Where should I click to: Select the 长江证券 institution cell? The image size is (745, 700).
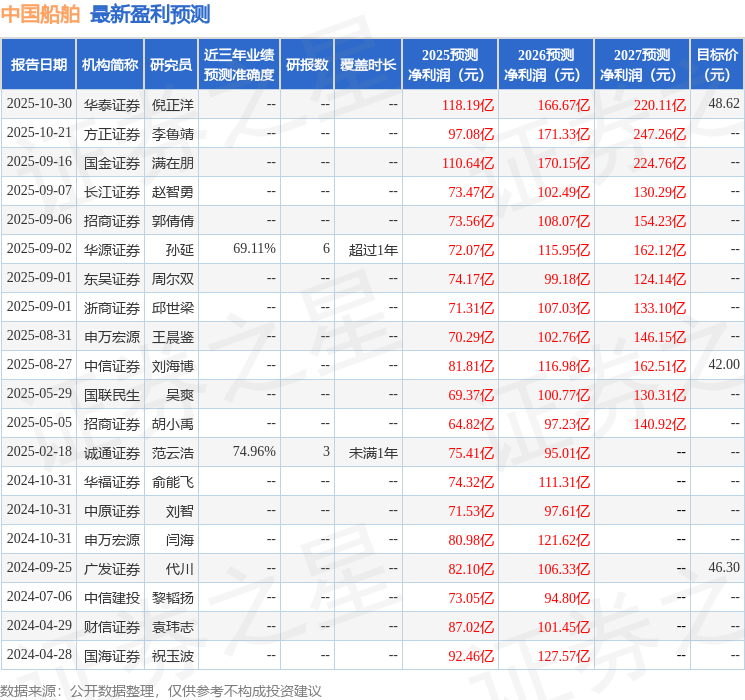pos(112,192)
